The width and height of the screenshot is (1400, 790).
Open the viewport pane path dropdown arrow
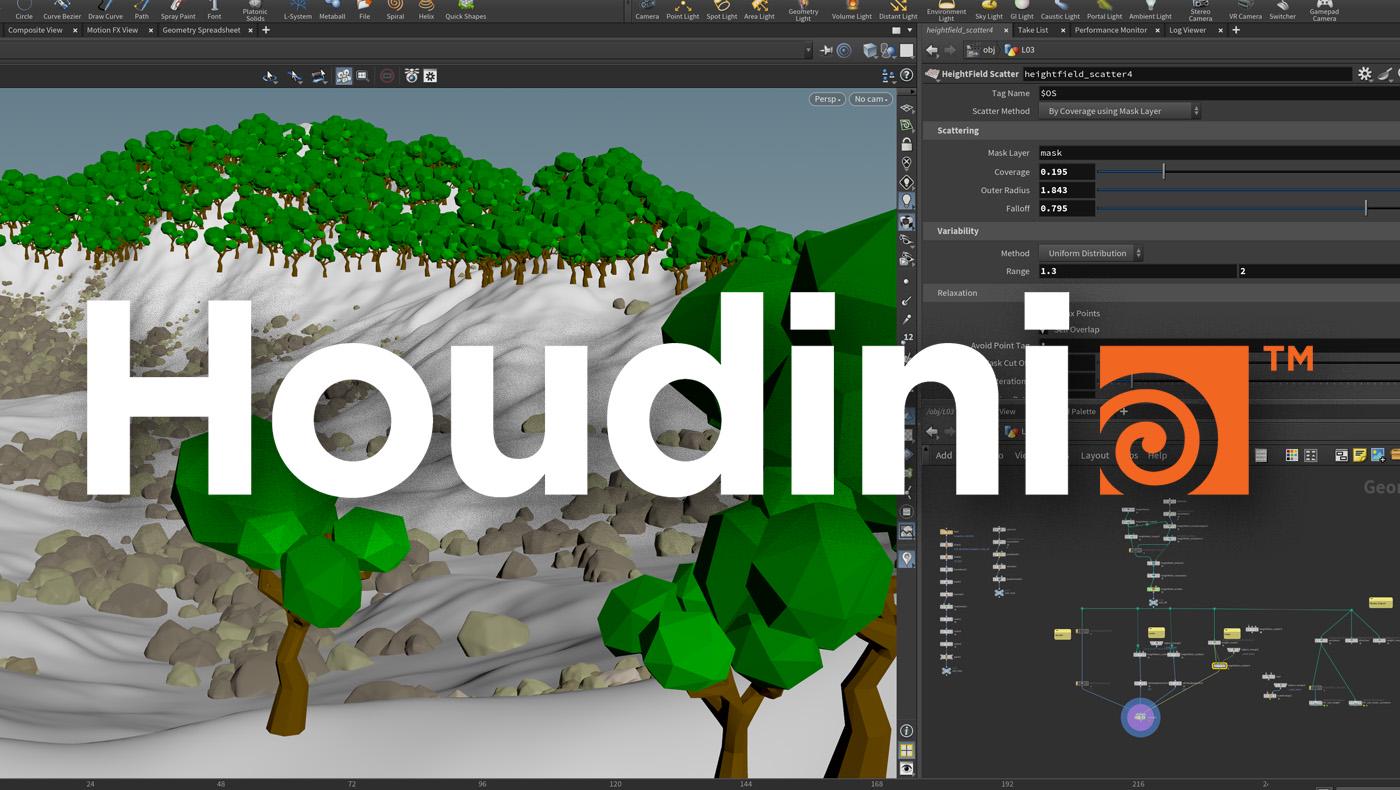click(x=807, y=50)
